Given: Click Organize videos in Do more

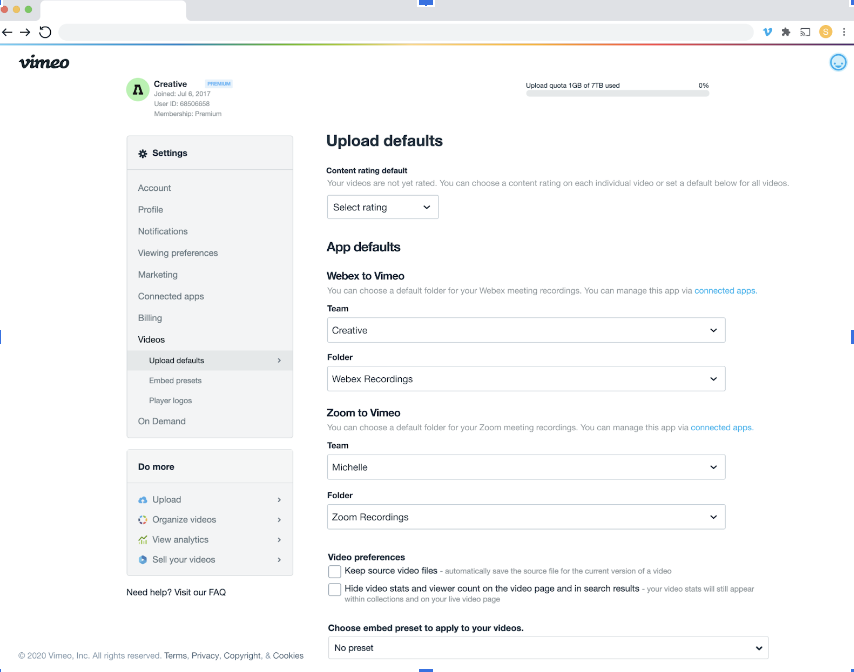Looking at the screenshot, I should click(x=184, y=520).
